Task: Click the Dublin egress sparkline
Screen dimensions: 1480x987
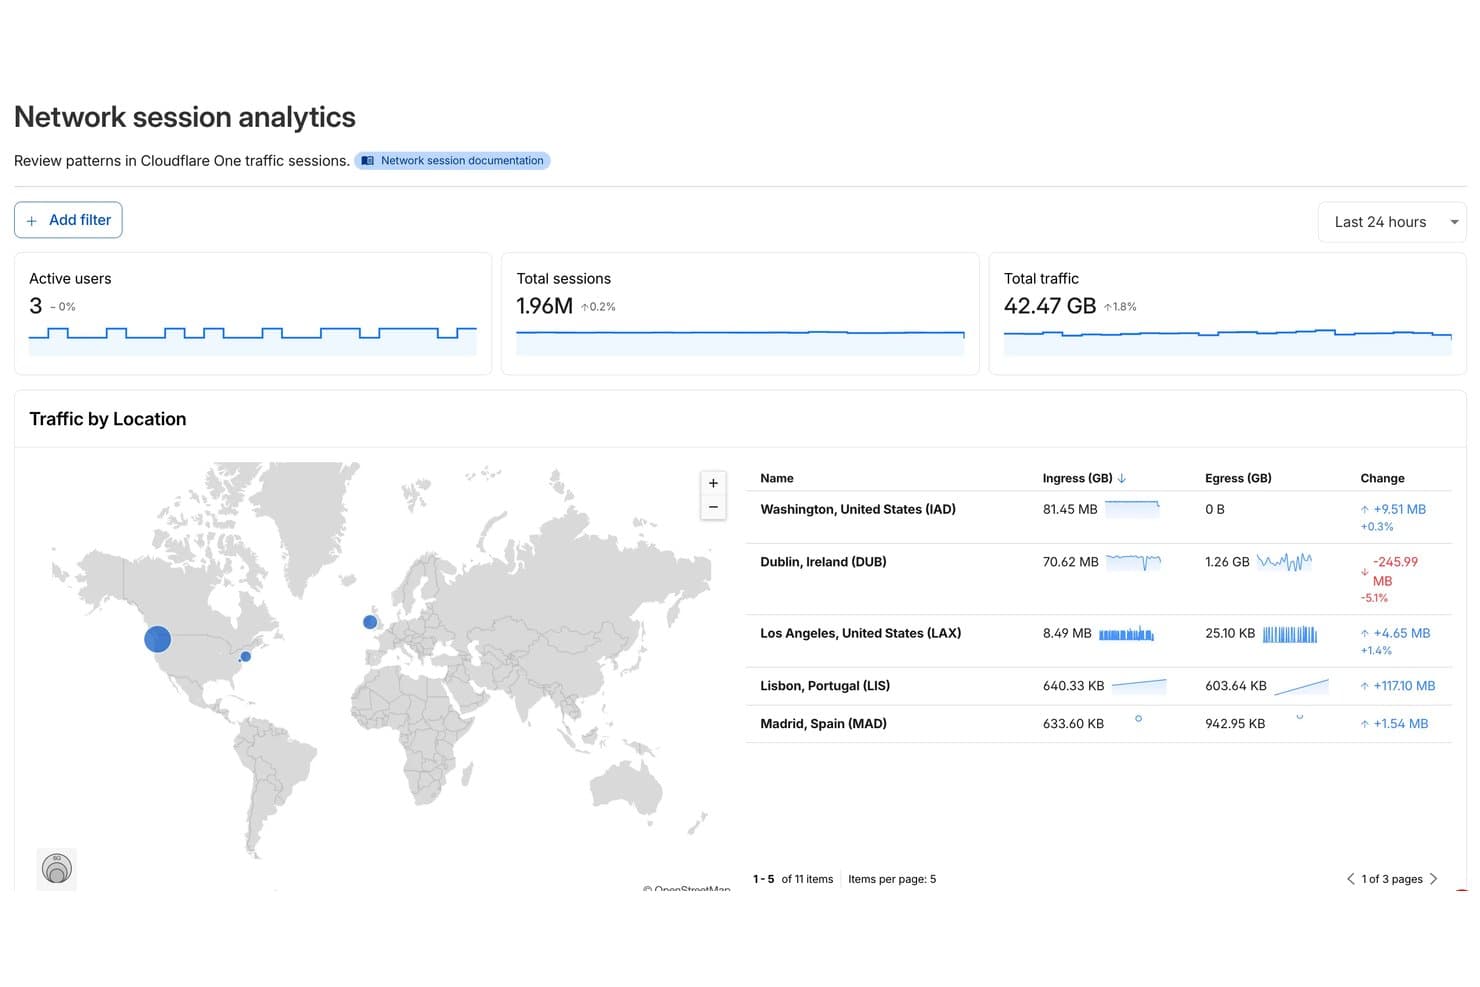Action: click(1284, 562)
